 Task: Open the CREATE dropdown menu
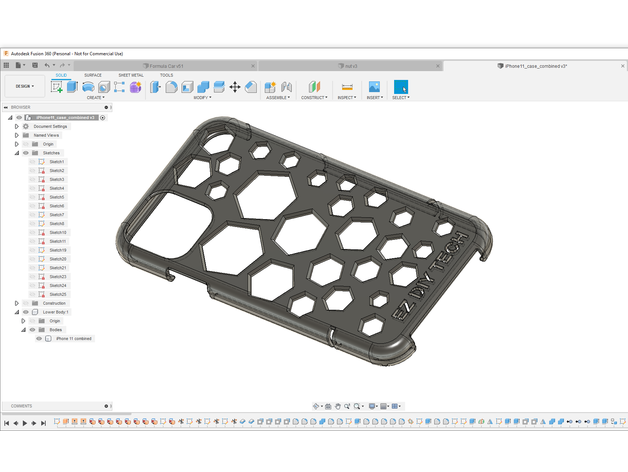[x=96, y=97]
